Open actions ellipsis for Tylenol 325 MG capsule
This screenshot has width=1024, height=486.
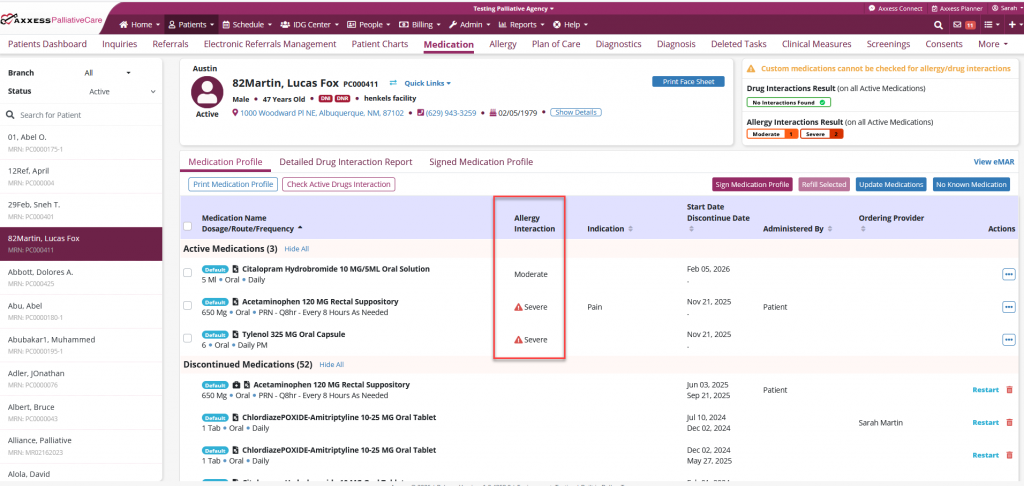(x=1008, y=339)
